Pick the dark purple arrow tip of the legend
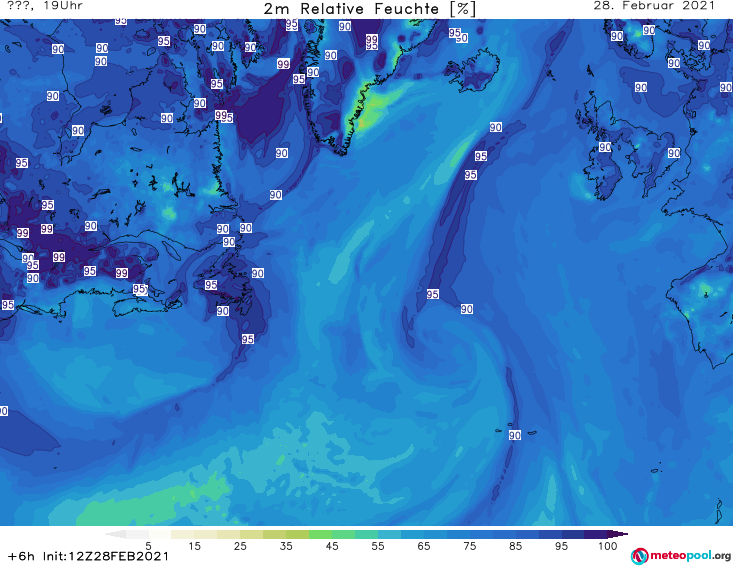The image size is (733, 566). 618,534
